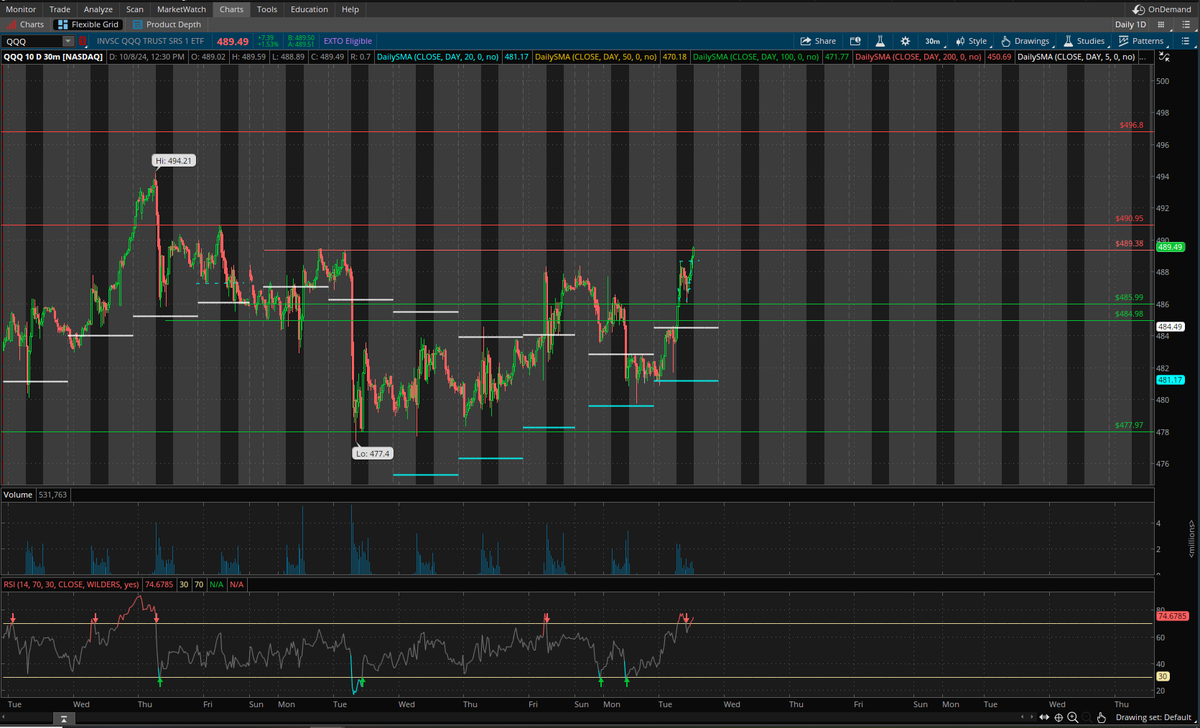The width and height of the screenshot is (1200, 728).
Task: Click the 489.49 current price axis bubble
Action: (x=1170, y=247)
